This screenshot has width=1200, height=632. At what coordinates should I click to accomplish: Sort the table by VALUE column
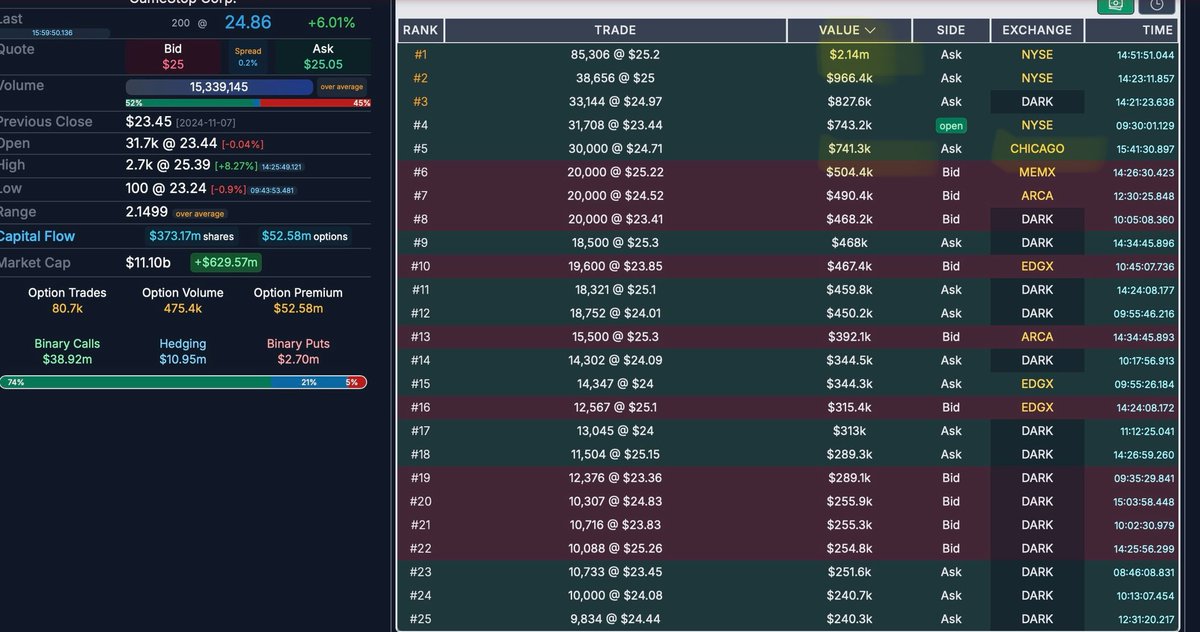pos(848,30)
